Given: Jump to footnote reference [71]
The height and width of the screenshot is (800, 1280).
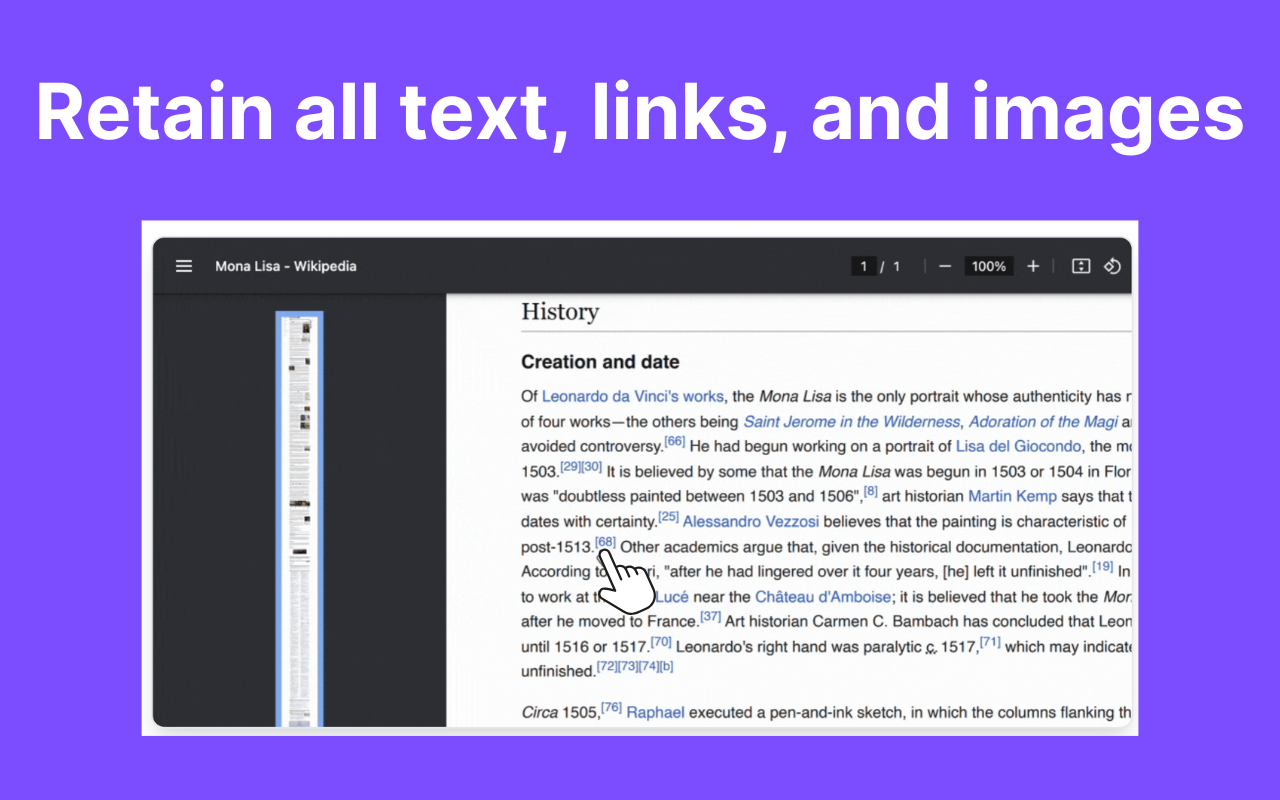Looking at the screenshot, I should point(990,641).
